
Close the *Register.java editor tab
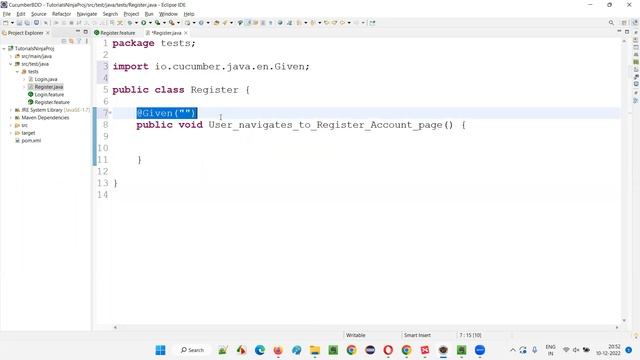[x=186, y=33]
